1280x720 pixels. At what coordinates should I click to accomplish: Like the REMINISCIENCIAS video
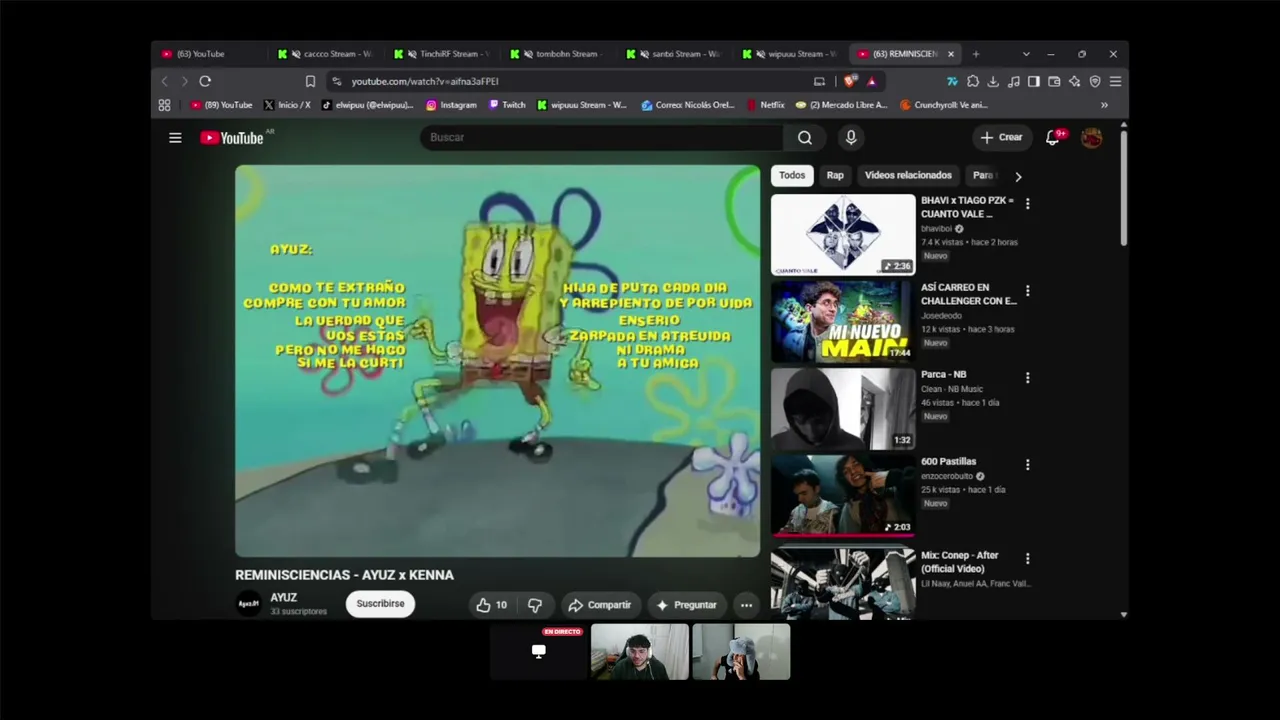click(x=491, y=605)
